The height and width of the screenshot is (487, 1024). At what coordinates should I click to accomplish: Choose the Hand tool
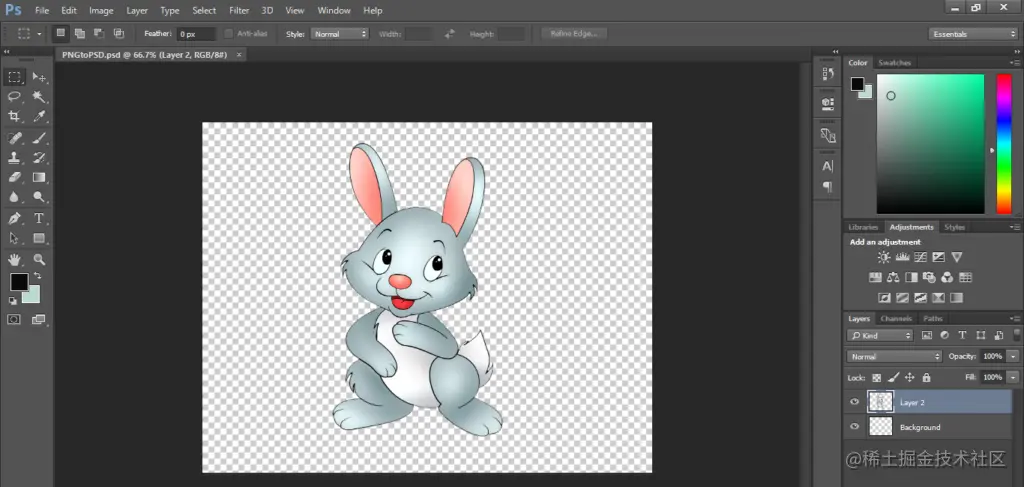(x=15, y=259)
